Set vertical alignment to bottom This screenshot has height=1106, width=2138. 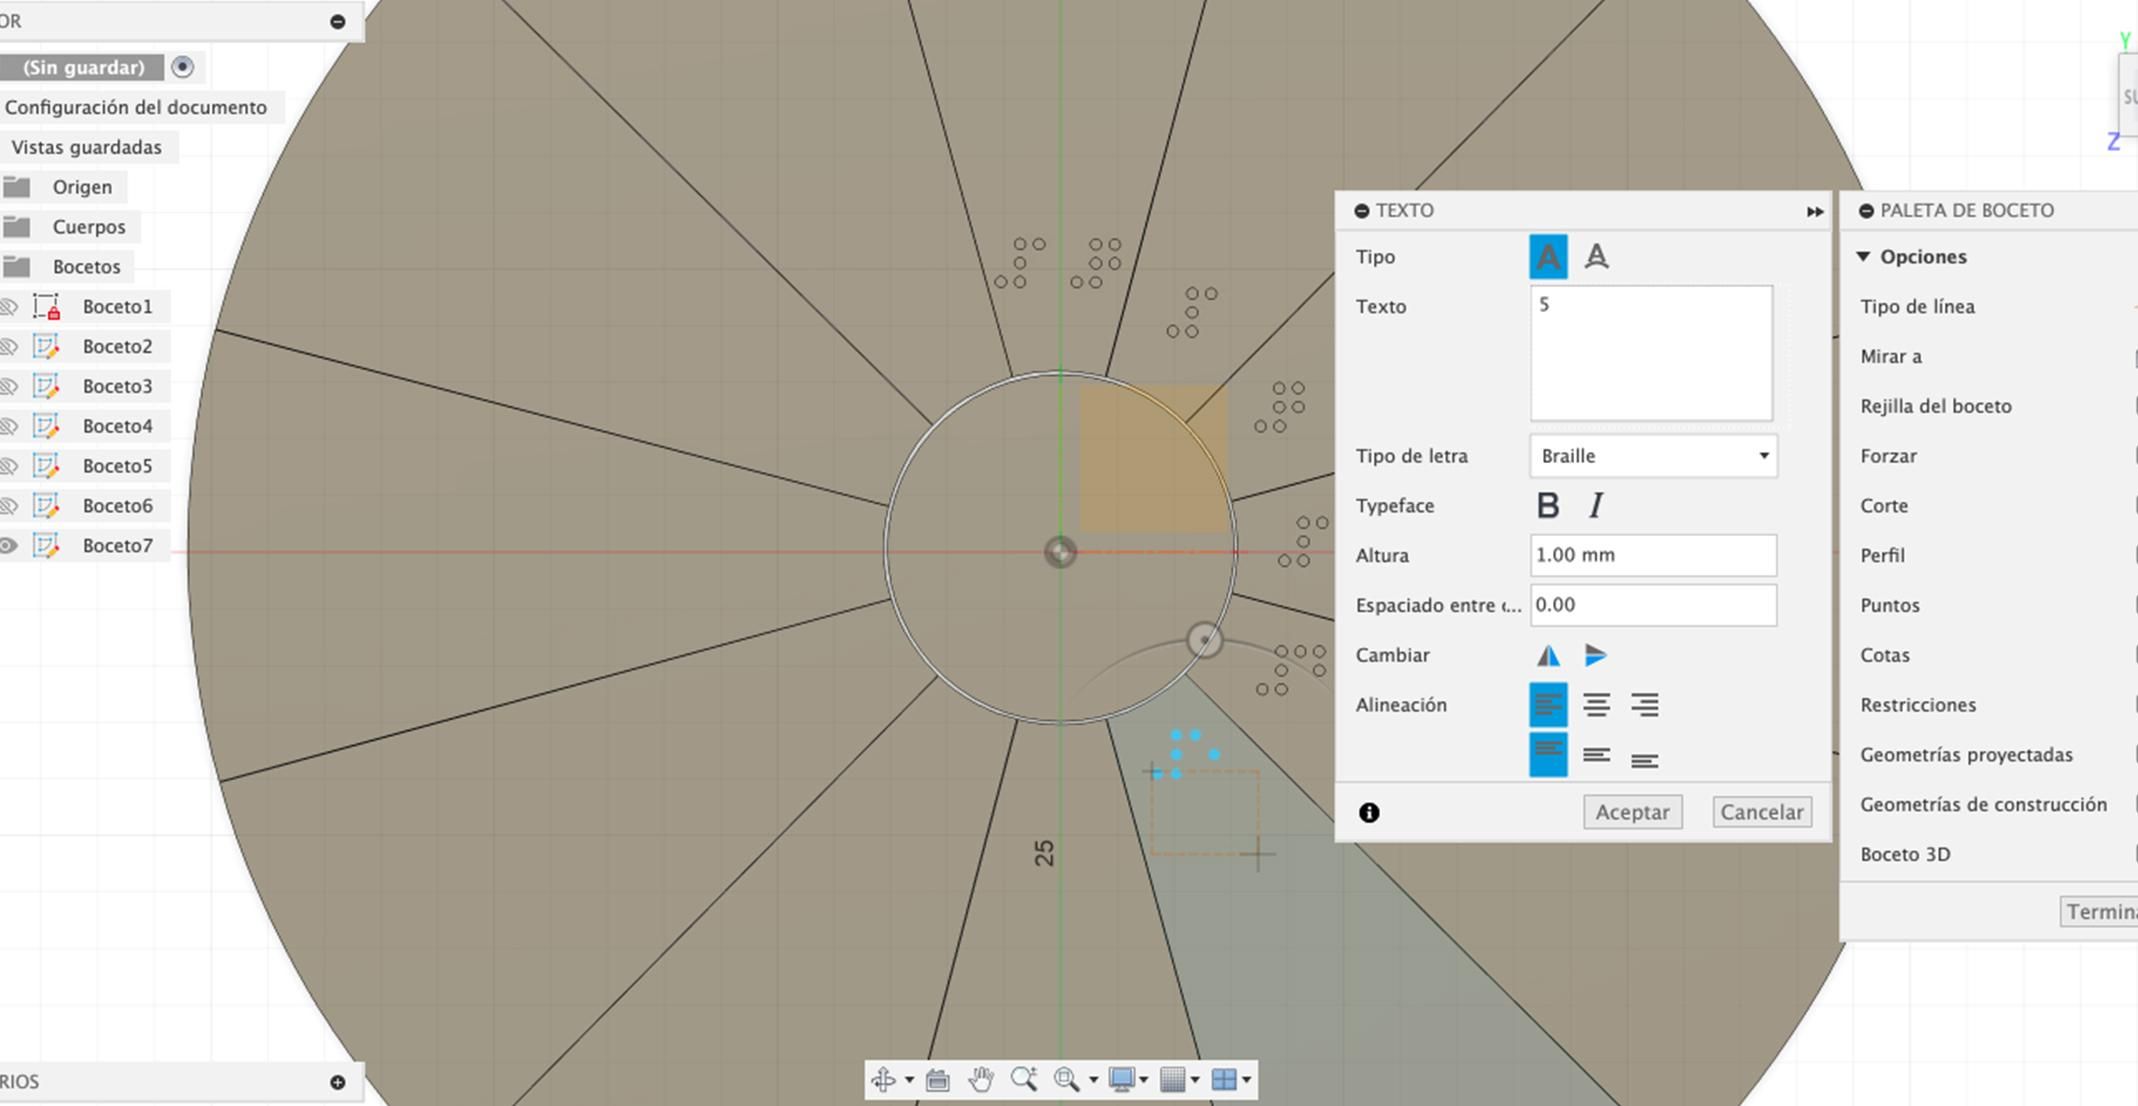tap(1644, 761)
